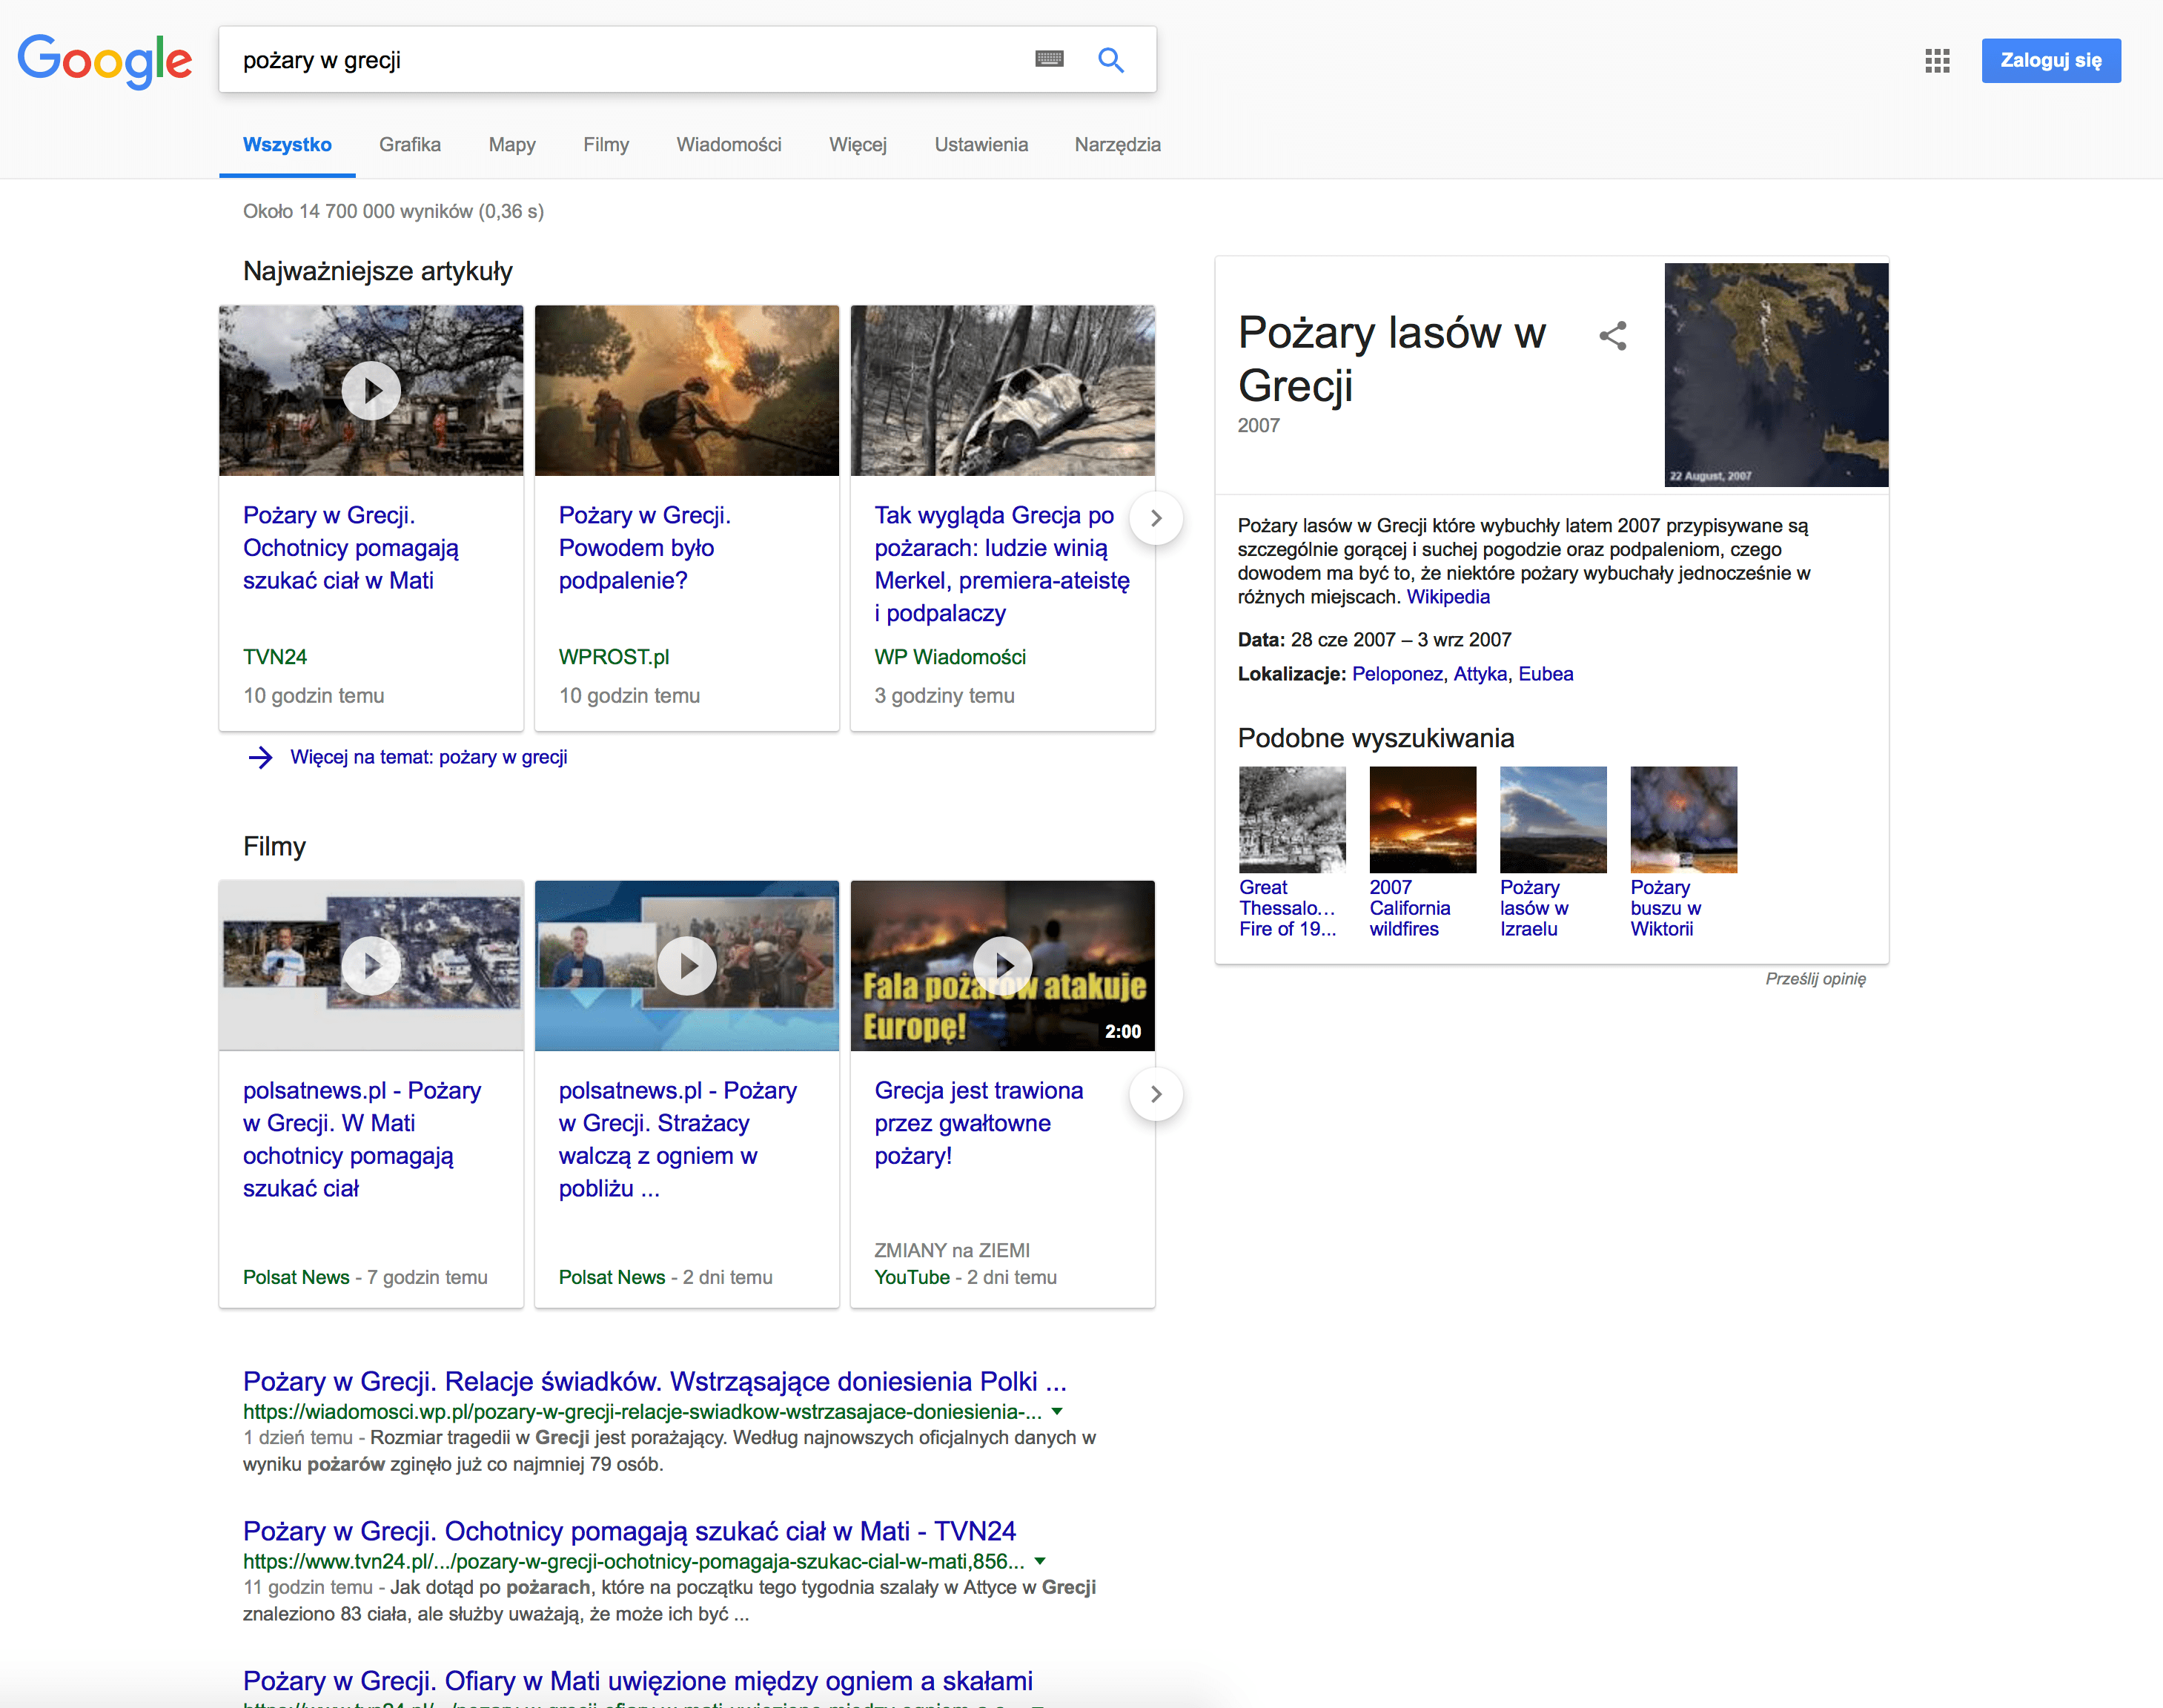2163x1708 pixels.
Task: Select the Wszystko tab
Action: coord(287,145)
